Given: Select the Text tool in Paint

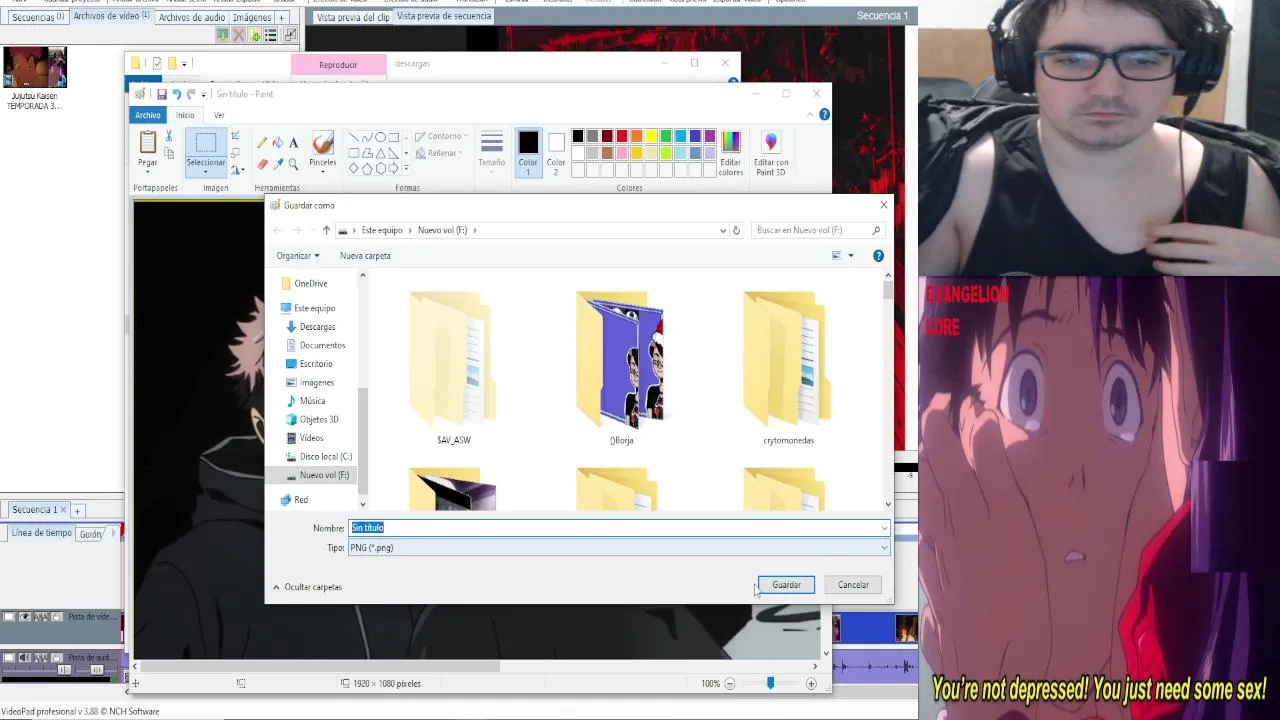Looking at the screenshot, I should [x=293, y=143].
